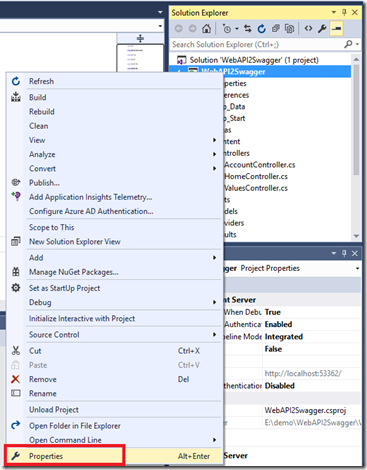This screenshot has width=367, height=470.
Task: Click the Disabled authentication value
Action: coord(280,386)
